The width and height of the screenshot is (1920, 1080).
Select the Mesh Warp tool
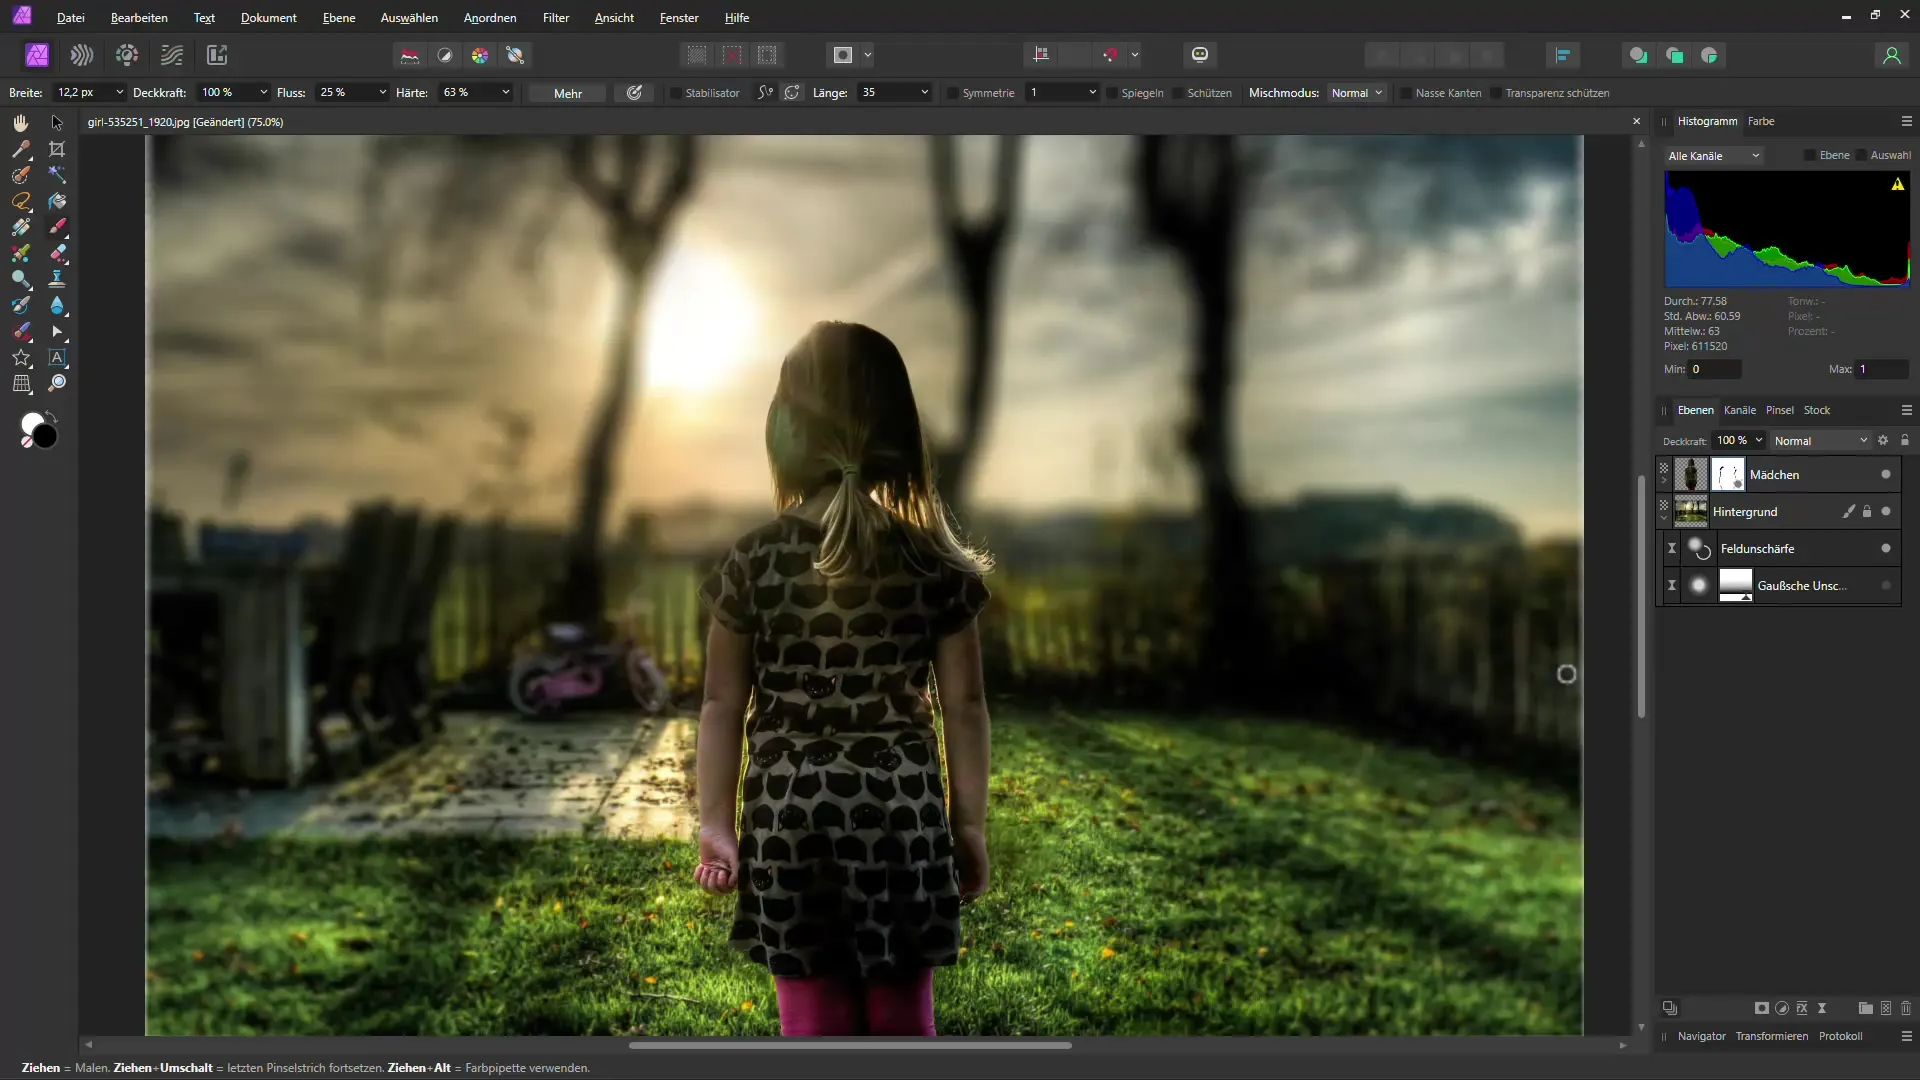pos(21,383)
